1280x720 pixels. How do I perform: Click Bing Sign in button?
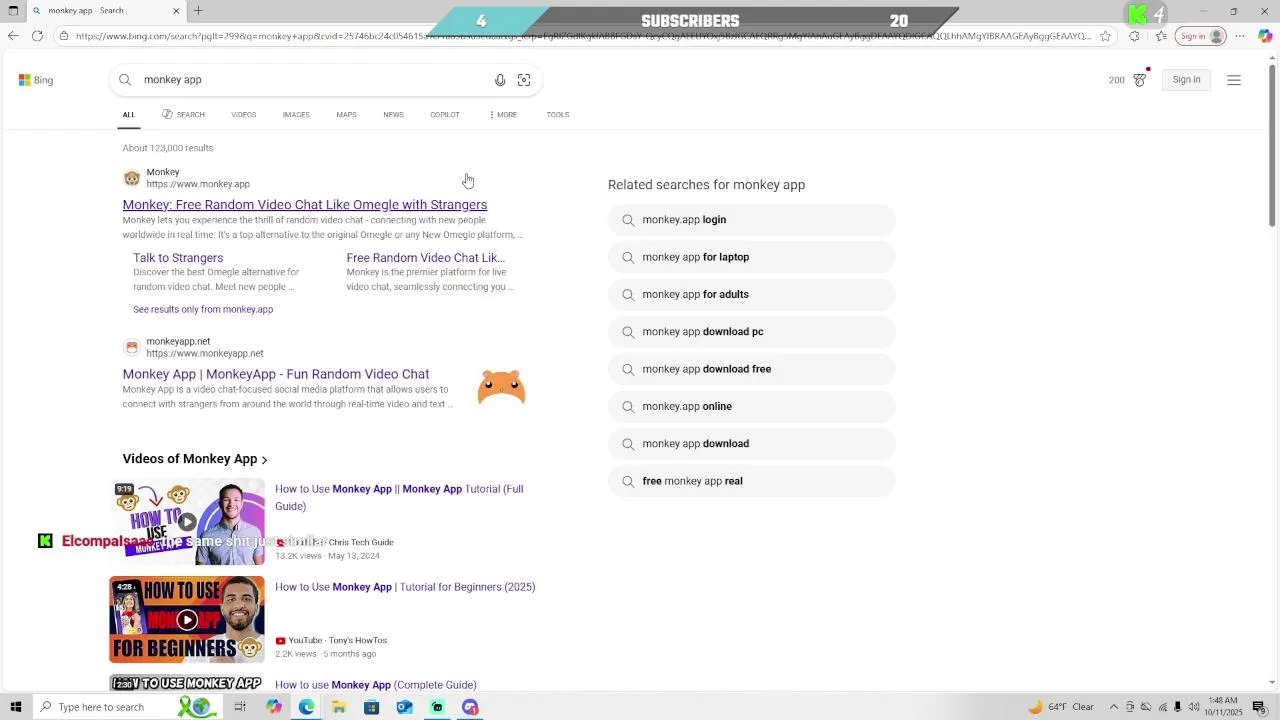click(1187, 80)
